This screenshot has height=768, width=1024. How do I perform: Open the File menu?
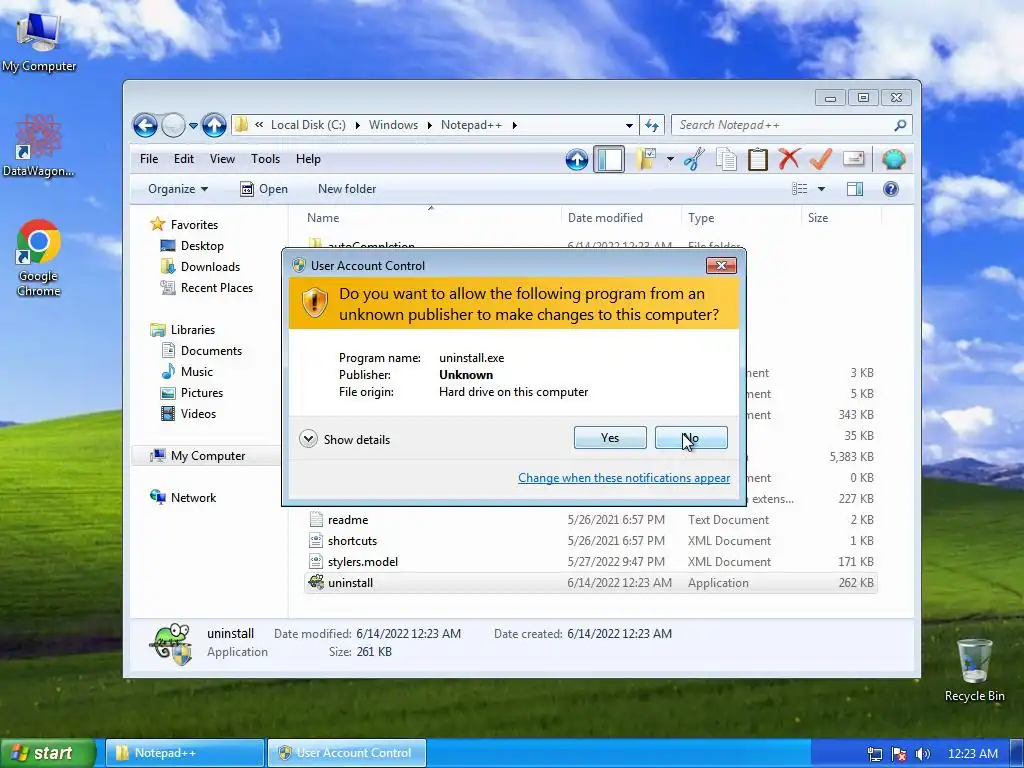coord(149,159)
